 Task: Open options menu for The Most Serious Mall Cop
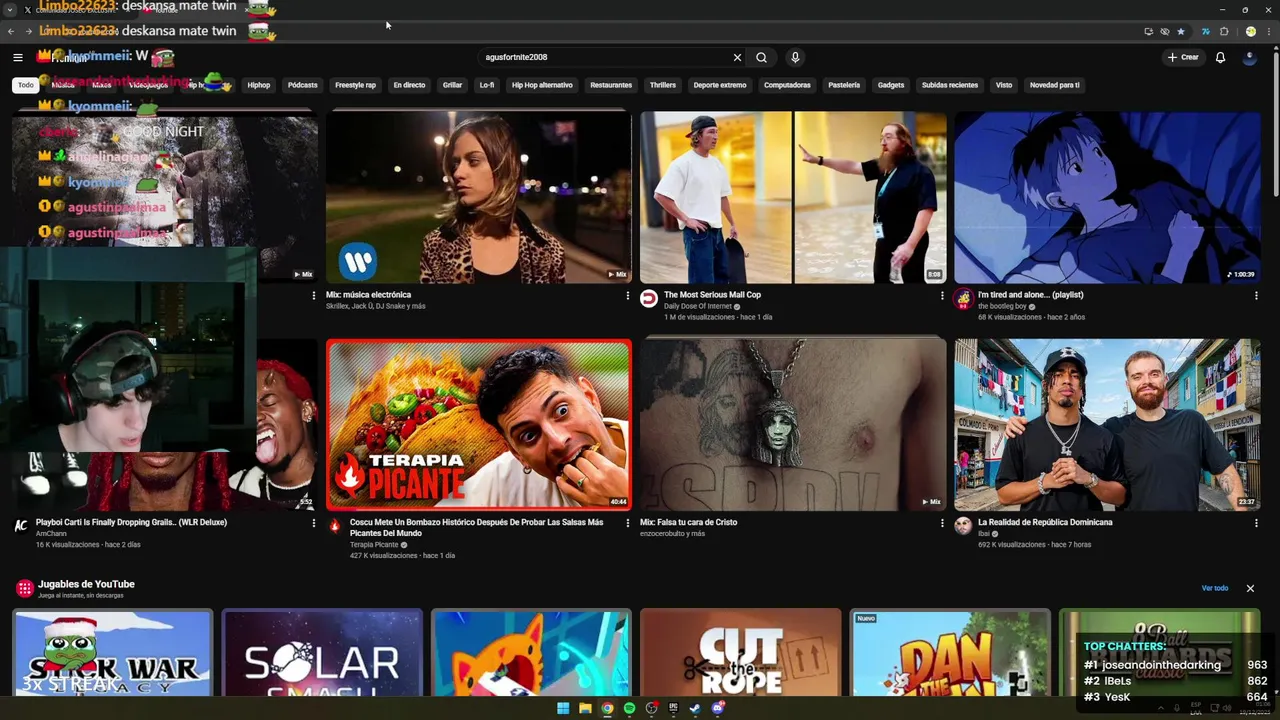942,295
